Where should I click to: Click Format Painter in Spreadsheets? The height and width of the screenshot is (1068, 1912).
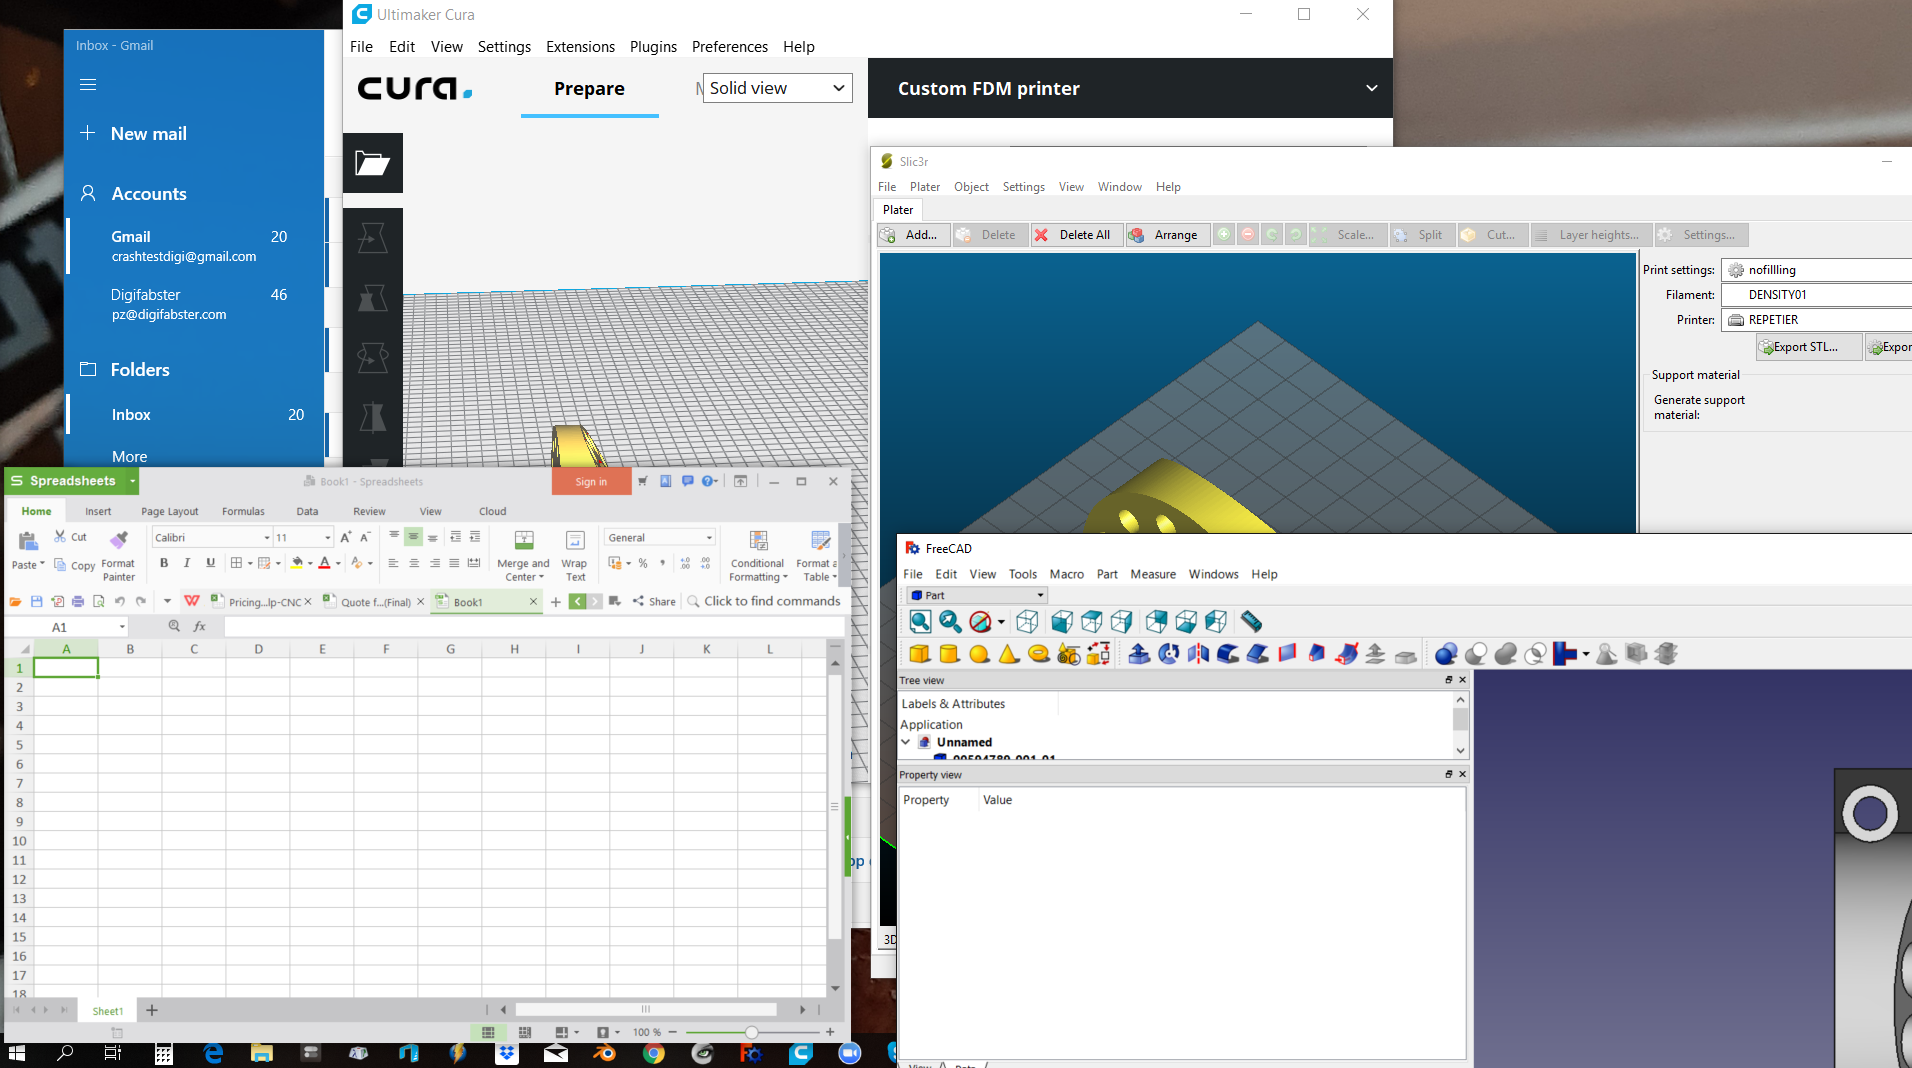[x=118, y=555]
